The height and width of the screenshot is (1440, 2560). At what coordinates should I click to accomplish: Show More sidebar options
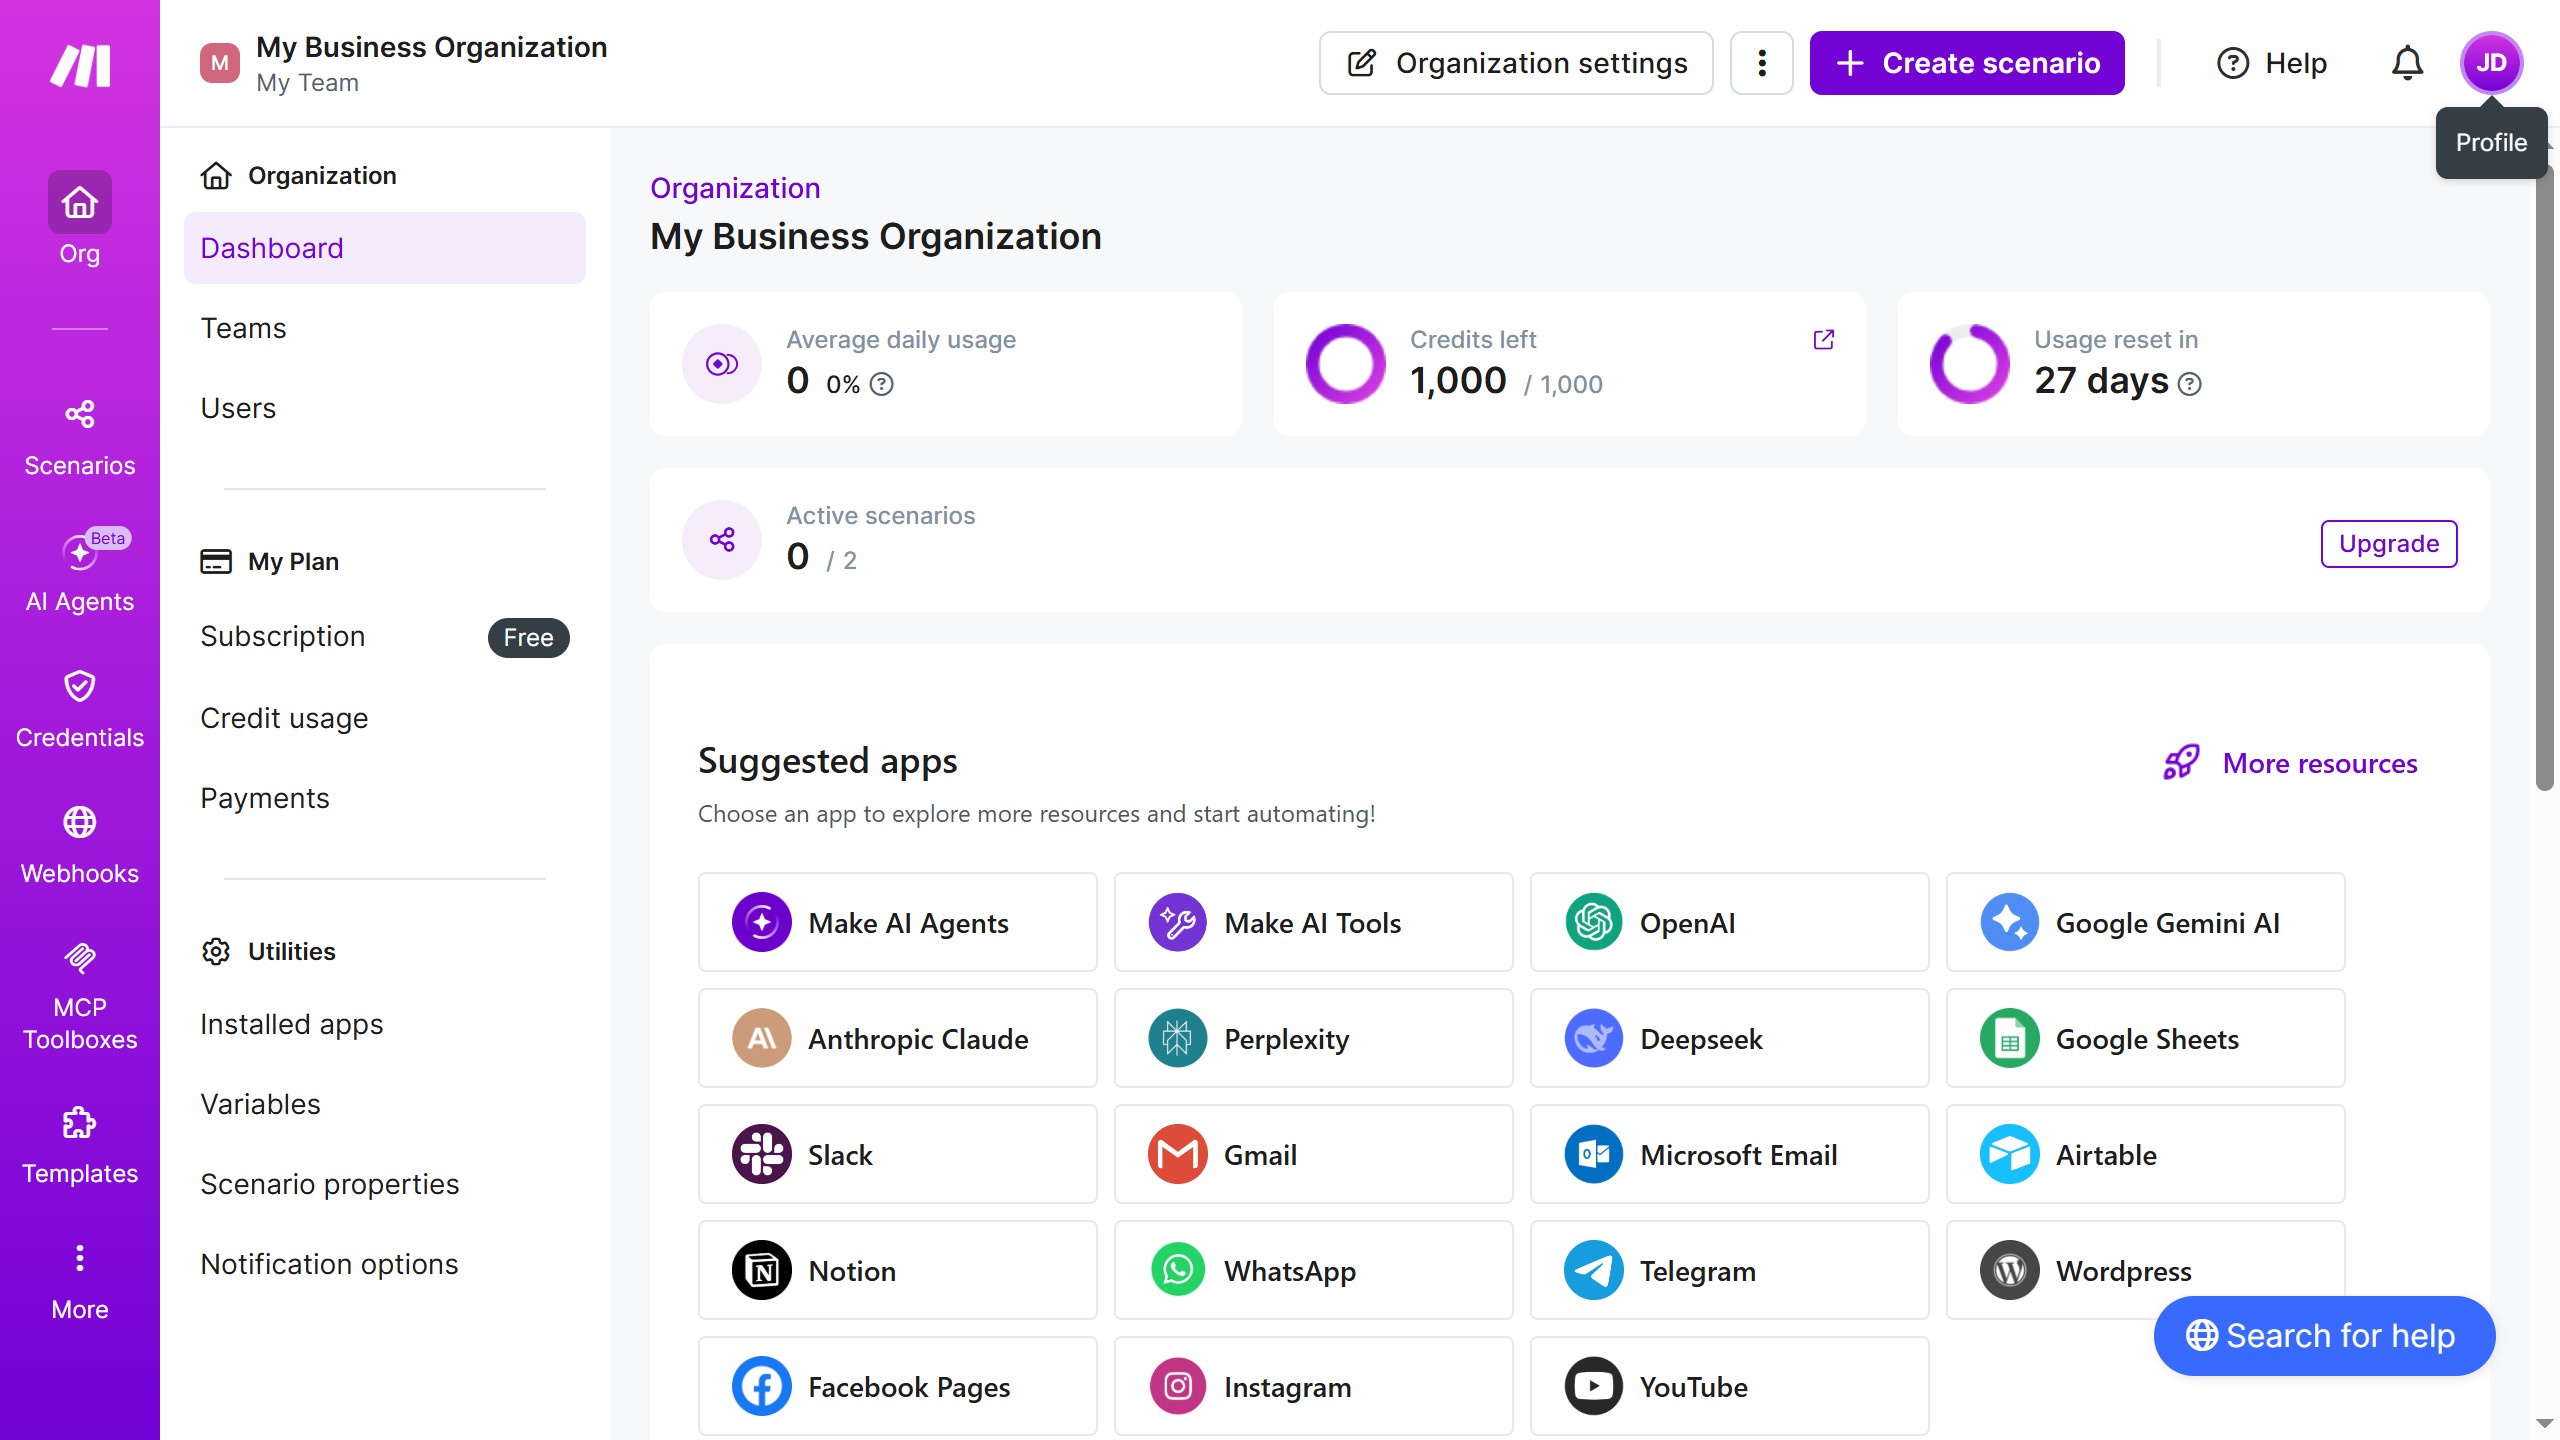[80, 1281]
